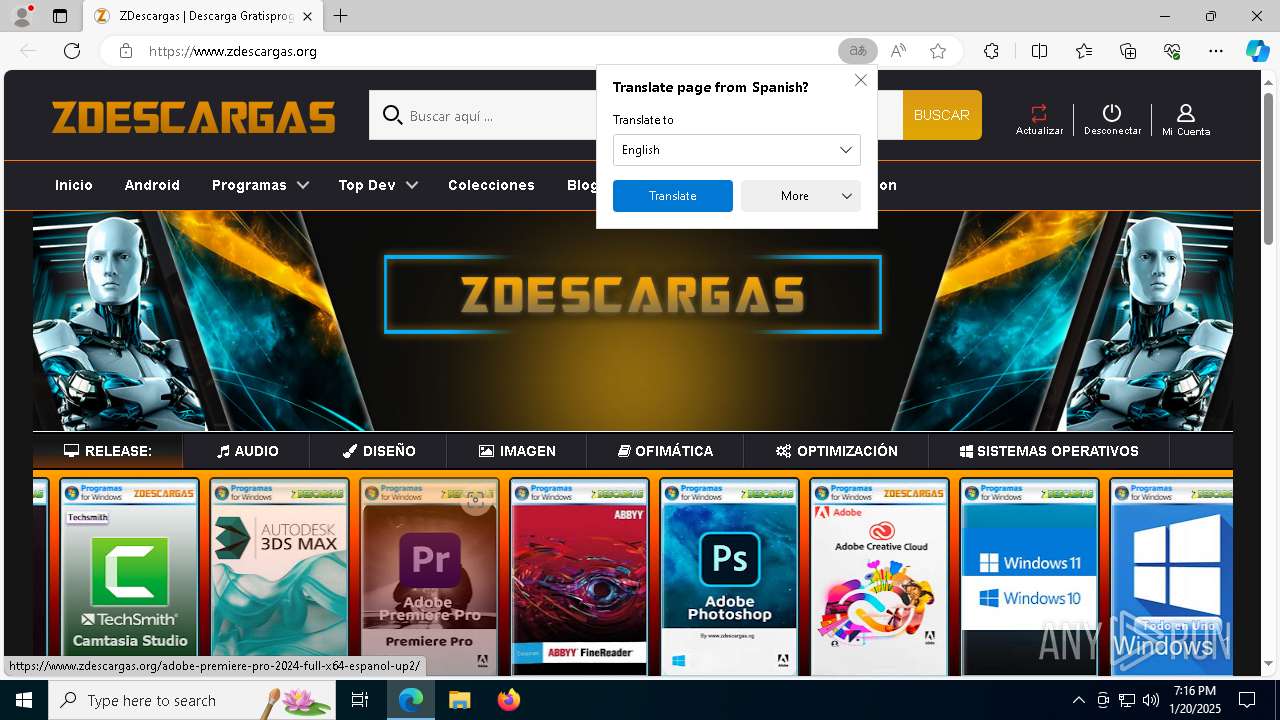This screenshot has width=1280, height=720.
Task: Open Mi Cuenta user icon
Action: coord(1186,119)
